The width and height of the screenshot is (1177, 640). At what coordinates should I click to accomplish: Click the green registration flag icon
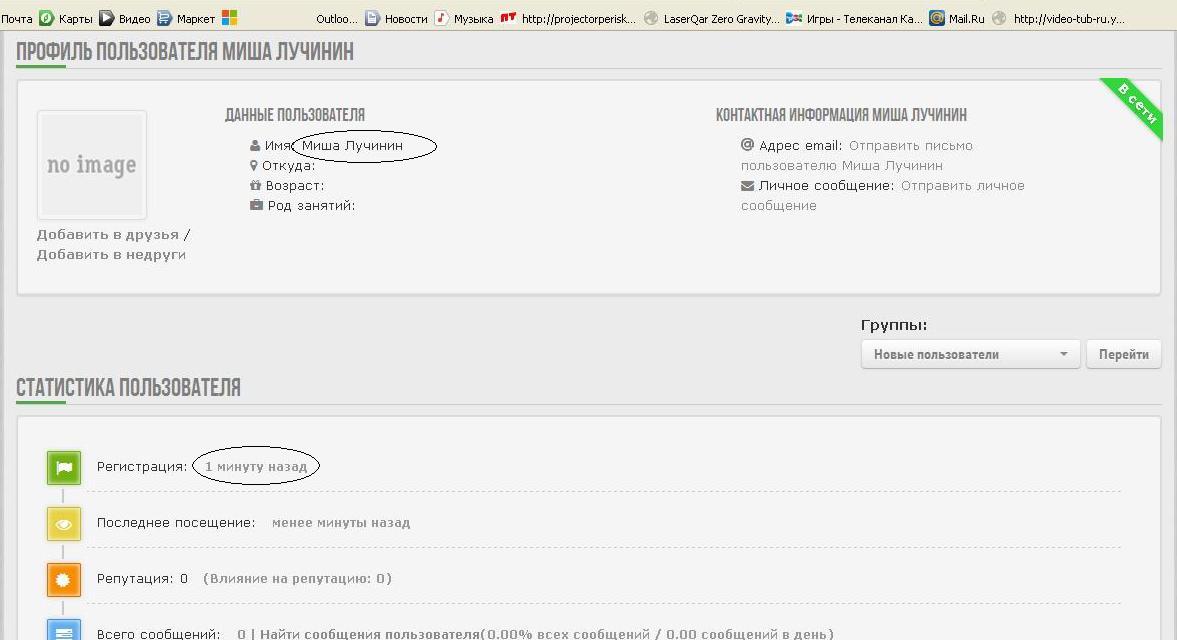pyautogui.click(x=64, y=467)
